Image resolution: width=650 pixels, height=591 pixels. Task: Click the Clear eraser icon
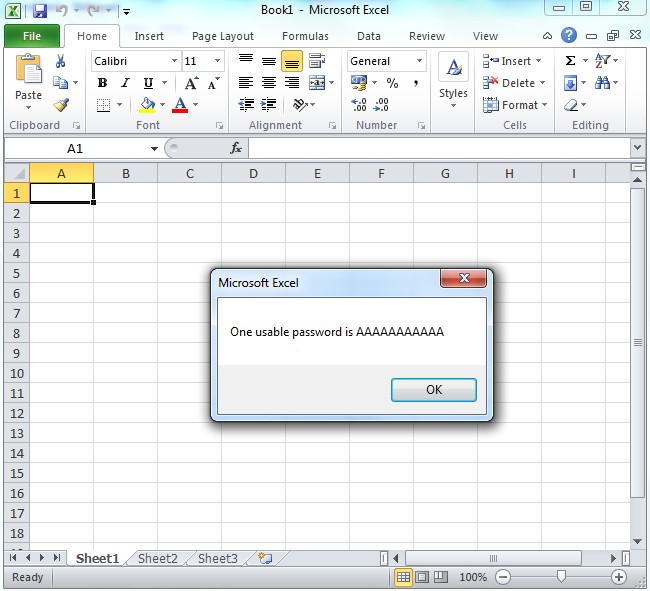[571, 105]
